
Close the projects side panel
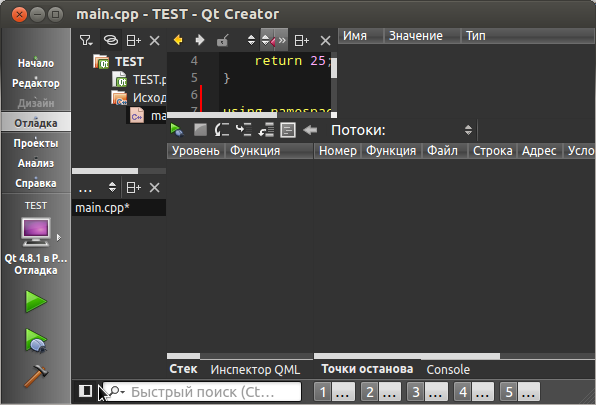click(154, 40)
